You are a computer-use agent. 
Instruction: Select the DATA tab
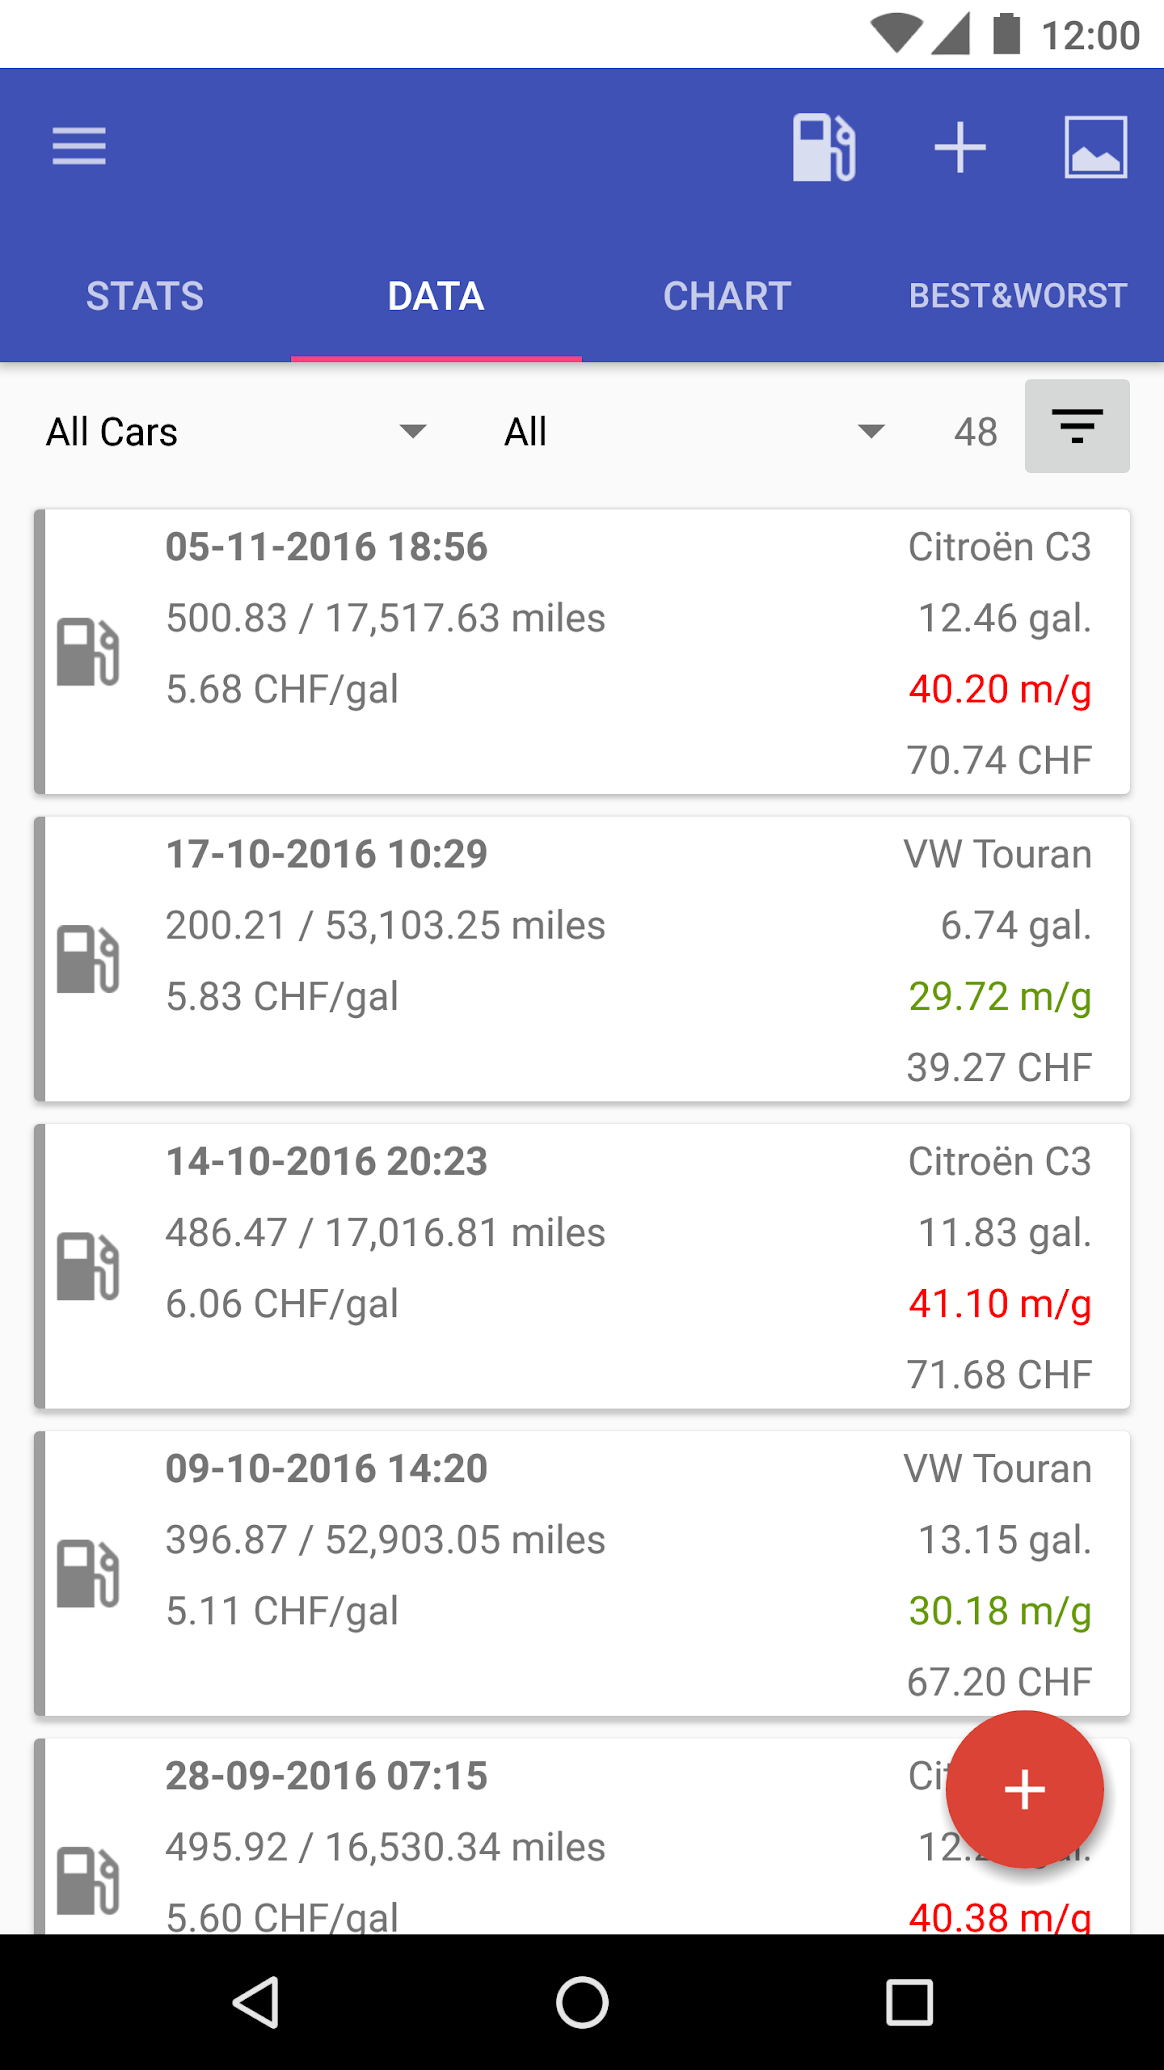point(436,296)
